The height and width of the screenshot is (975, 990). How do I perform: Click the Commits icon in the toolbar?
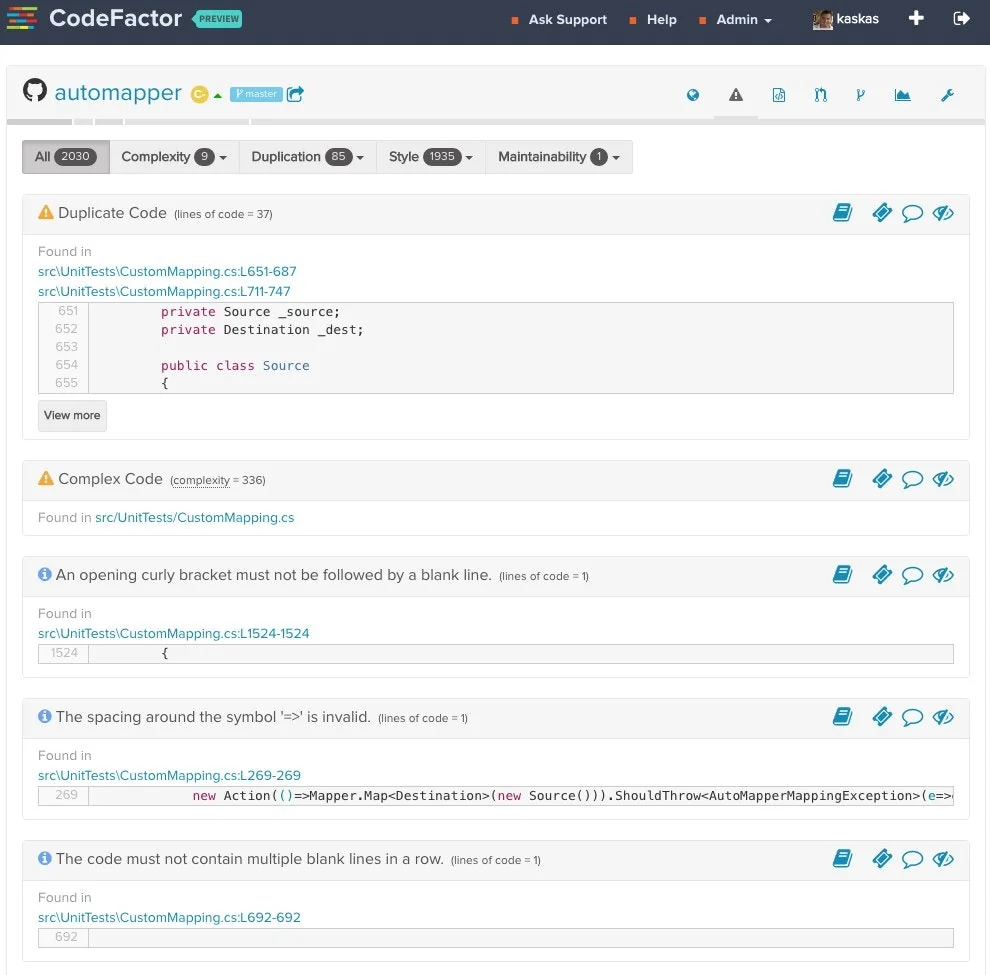pyautogui.click(x=820, y=95)
